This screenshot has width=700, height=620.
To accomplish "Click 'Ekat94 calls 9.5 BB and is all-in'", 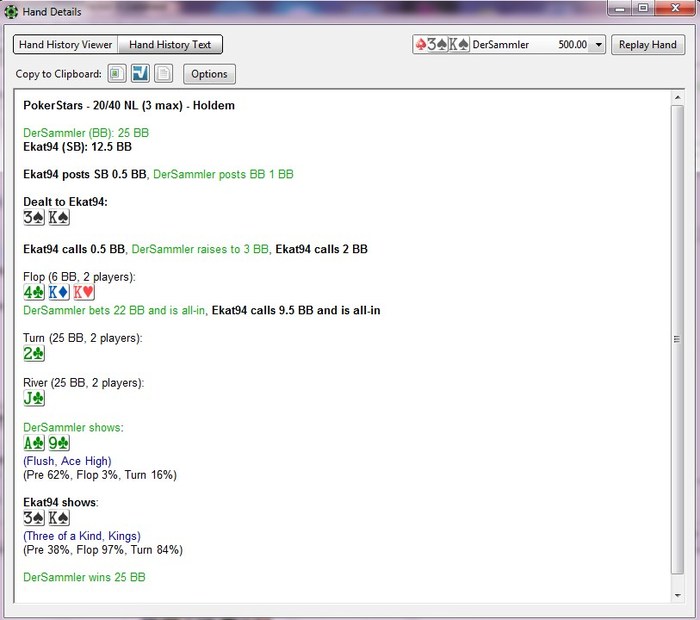I will coord(296,310).
